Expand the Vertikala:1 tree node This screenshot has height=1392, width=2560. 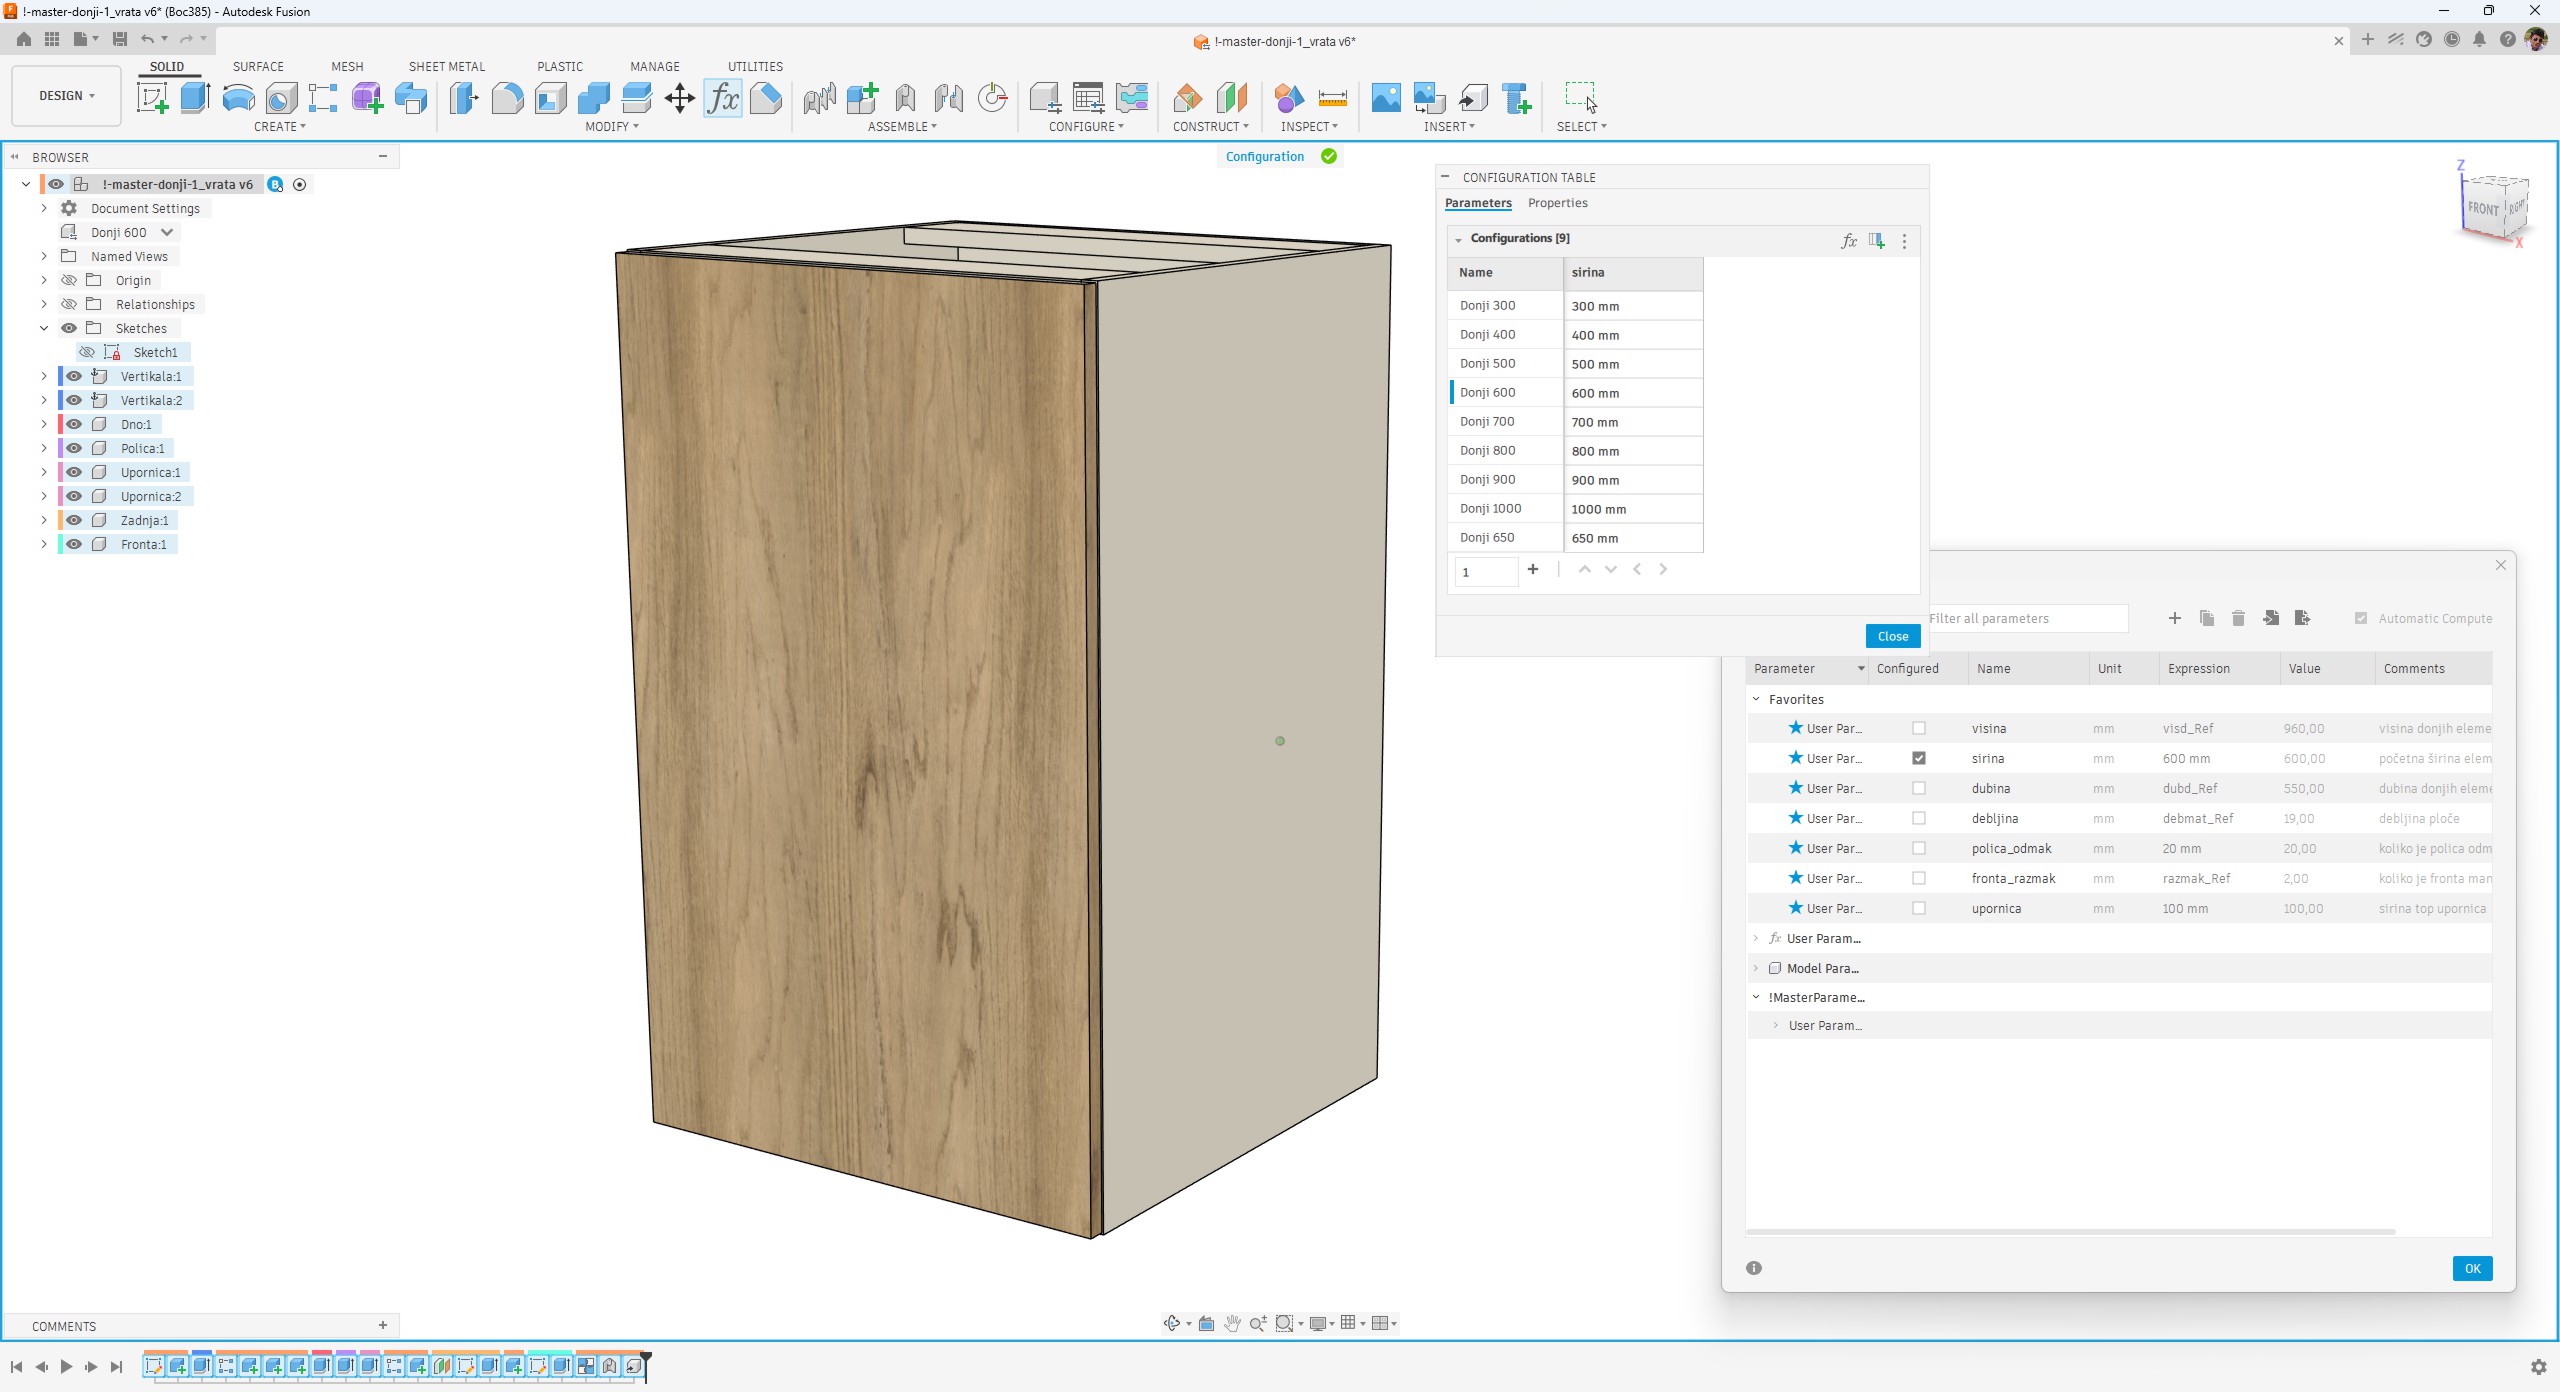pyautogui.click(x=44, y=377)
